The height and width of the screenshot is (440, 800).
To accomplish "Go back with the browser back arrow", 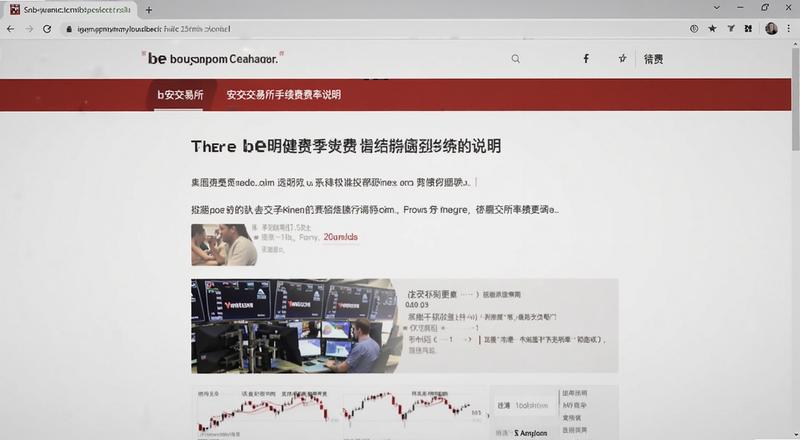I will click(10, 29).
